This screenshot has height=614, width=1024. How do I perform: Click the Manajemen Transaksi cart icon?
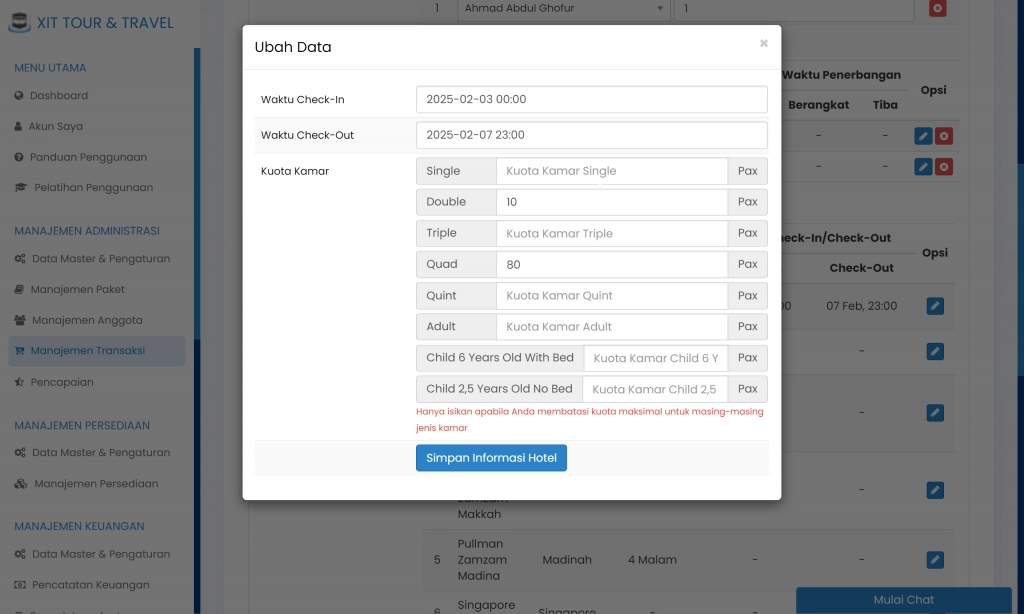coord(19,351)
